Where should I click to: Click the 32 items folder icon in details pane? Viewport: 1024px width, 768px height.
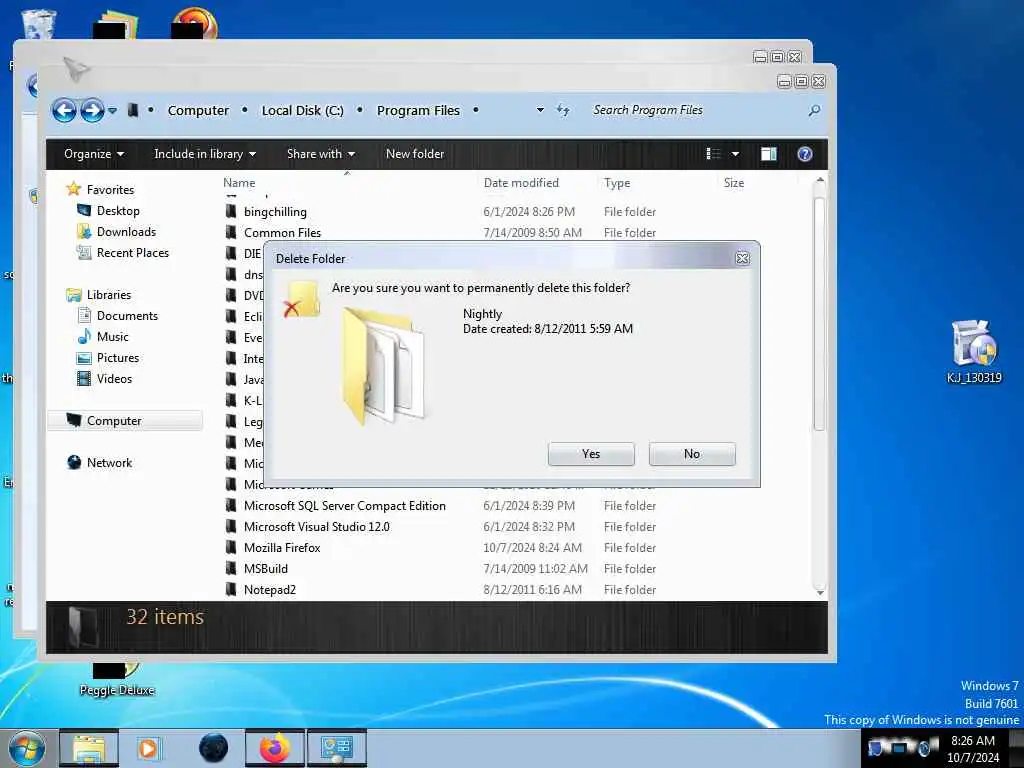(x=82, y=627)
